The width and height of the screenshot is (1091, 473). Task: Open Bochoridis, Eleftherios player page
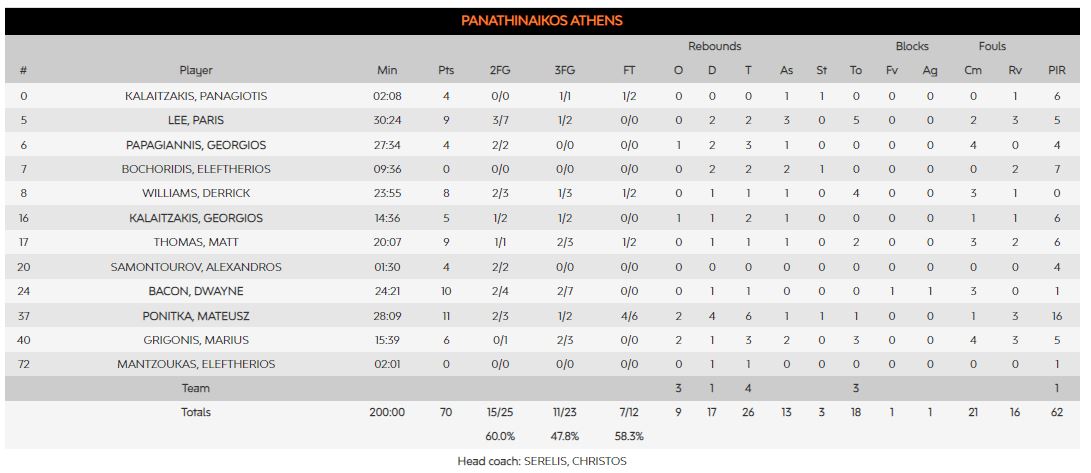[196, 169]
